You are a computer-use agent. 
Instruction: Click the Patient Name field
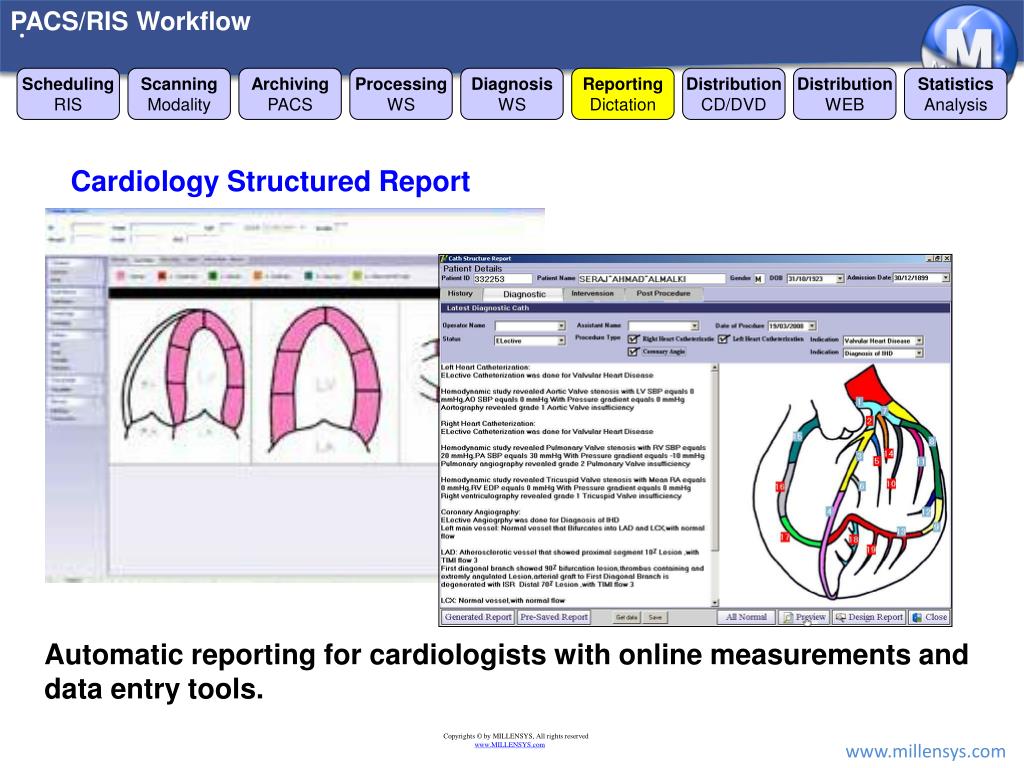(x=651, y=279)
